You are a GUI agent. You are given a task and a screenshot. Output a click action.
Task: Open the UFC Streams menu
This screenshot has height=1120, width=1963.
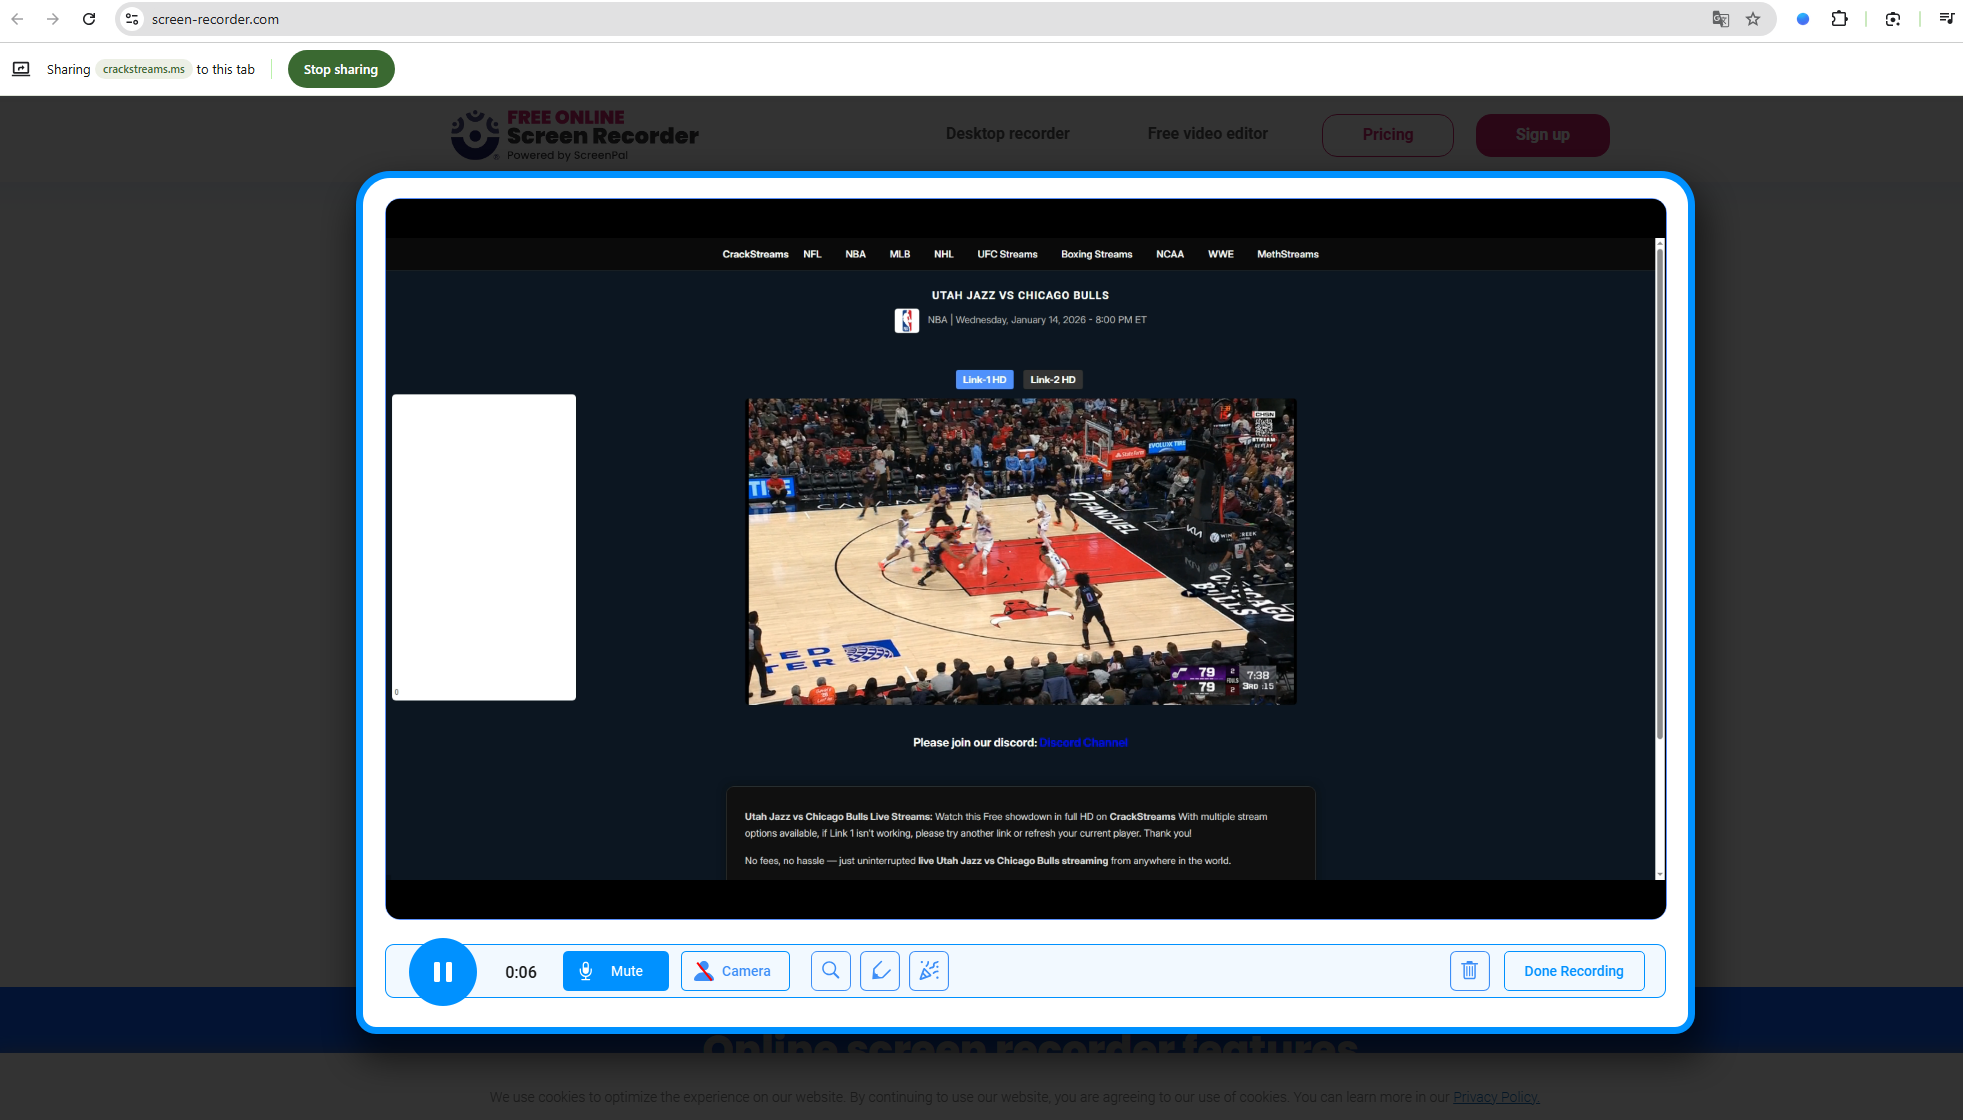(1006, 254)
